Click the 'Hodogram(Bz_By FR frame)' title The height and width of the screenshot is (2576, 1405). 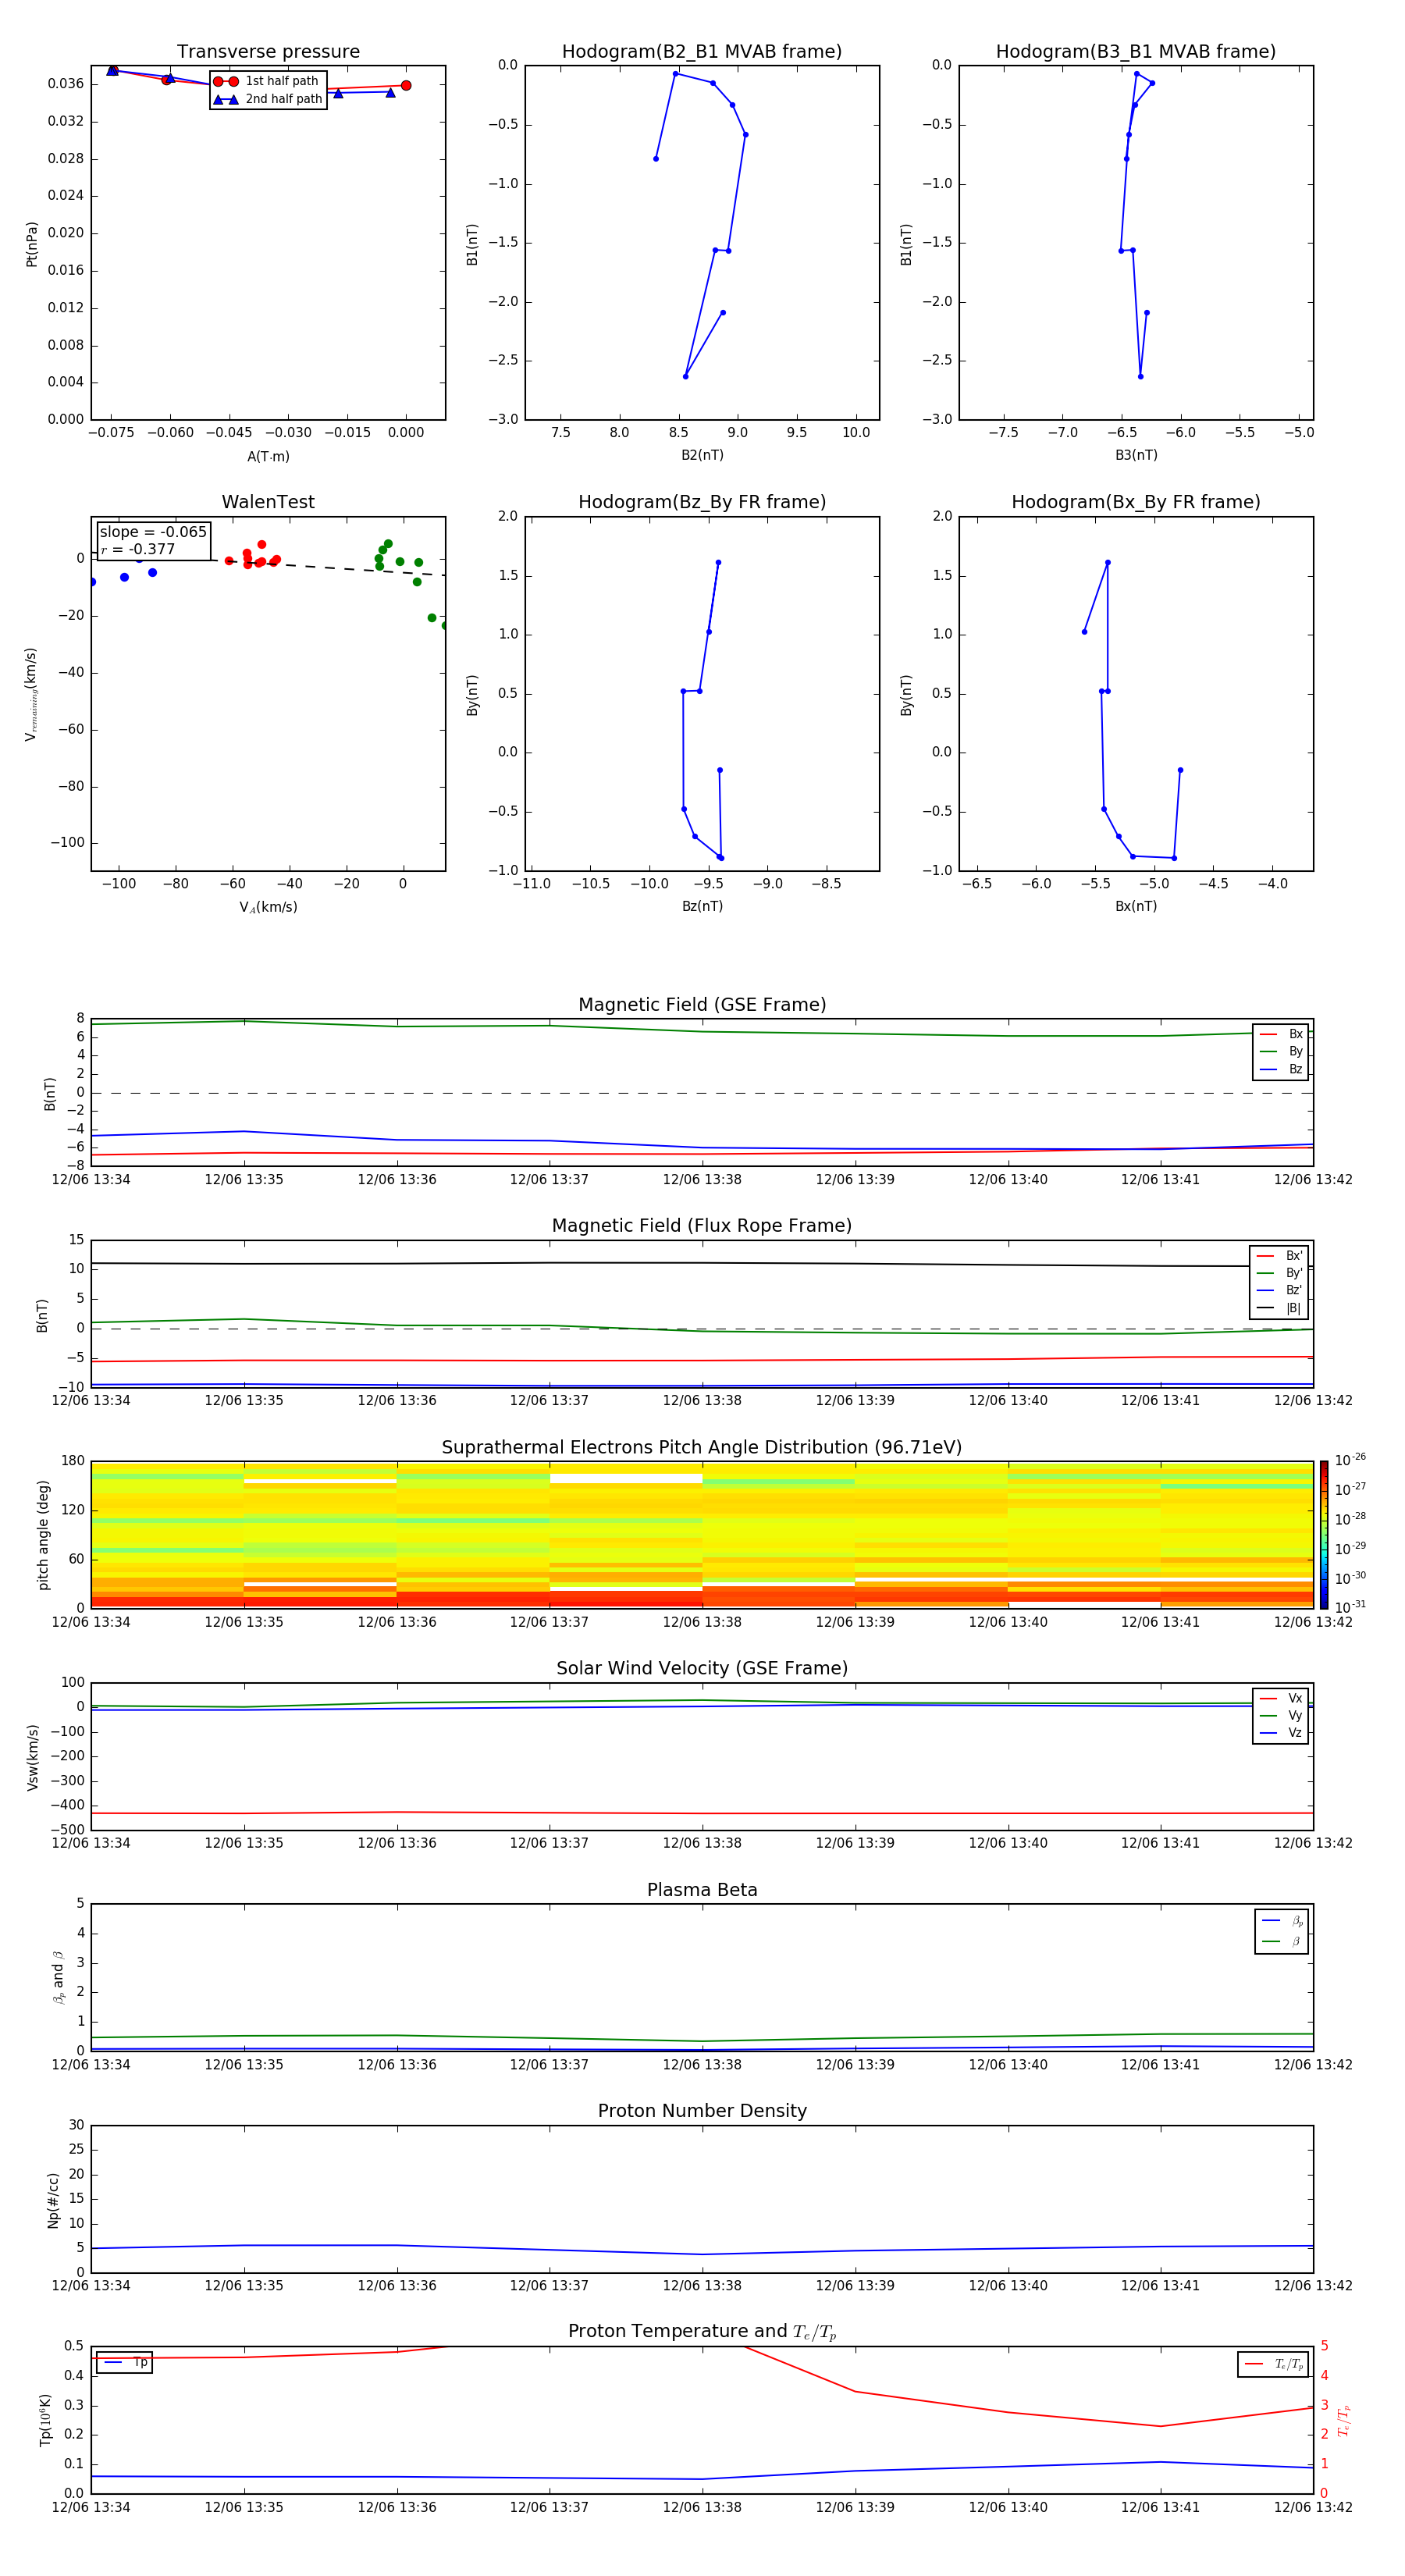click(x=702, y=502)
